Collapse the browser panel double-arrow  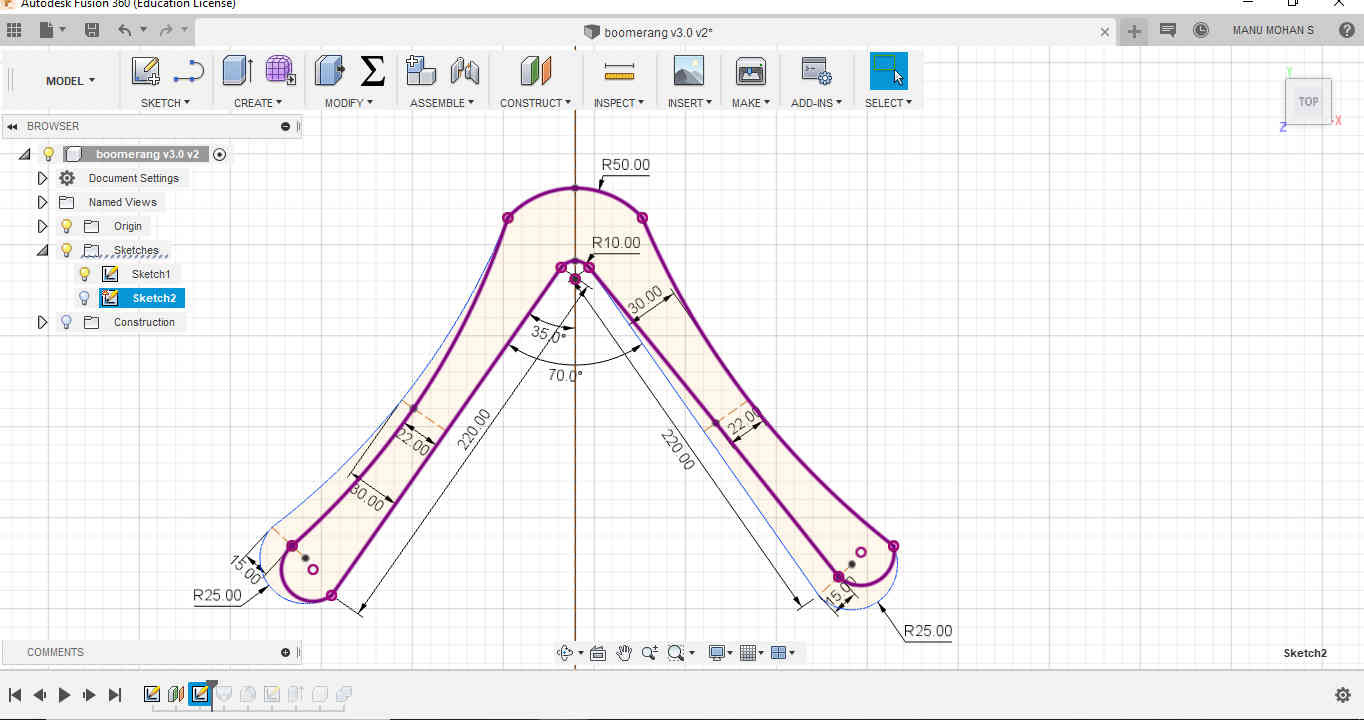[x=13, y=127]
